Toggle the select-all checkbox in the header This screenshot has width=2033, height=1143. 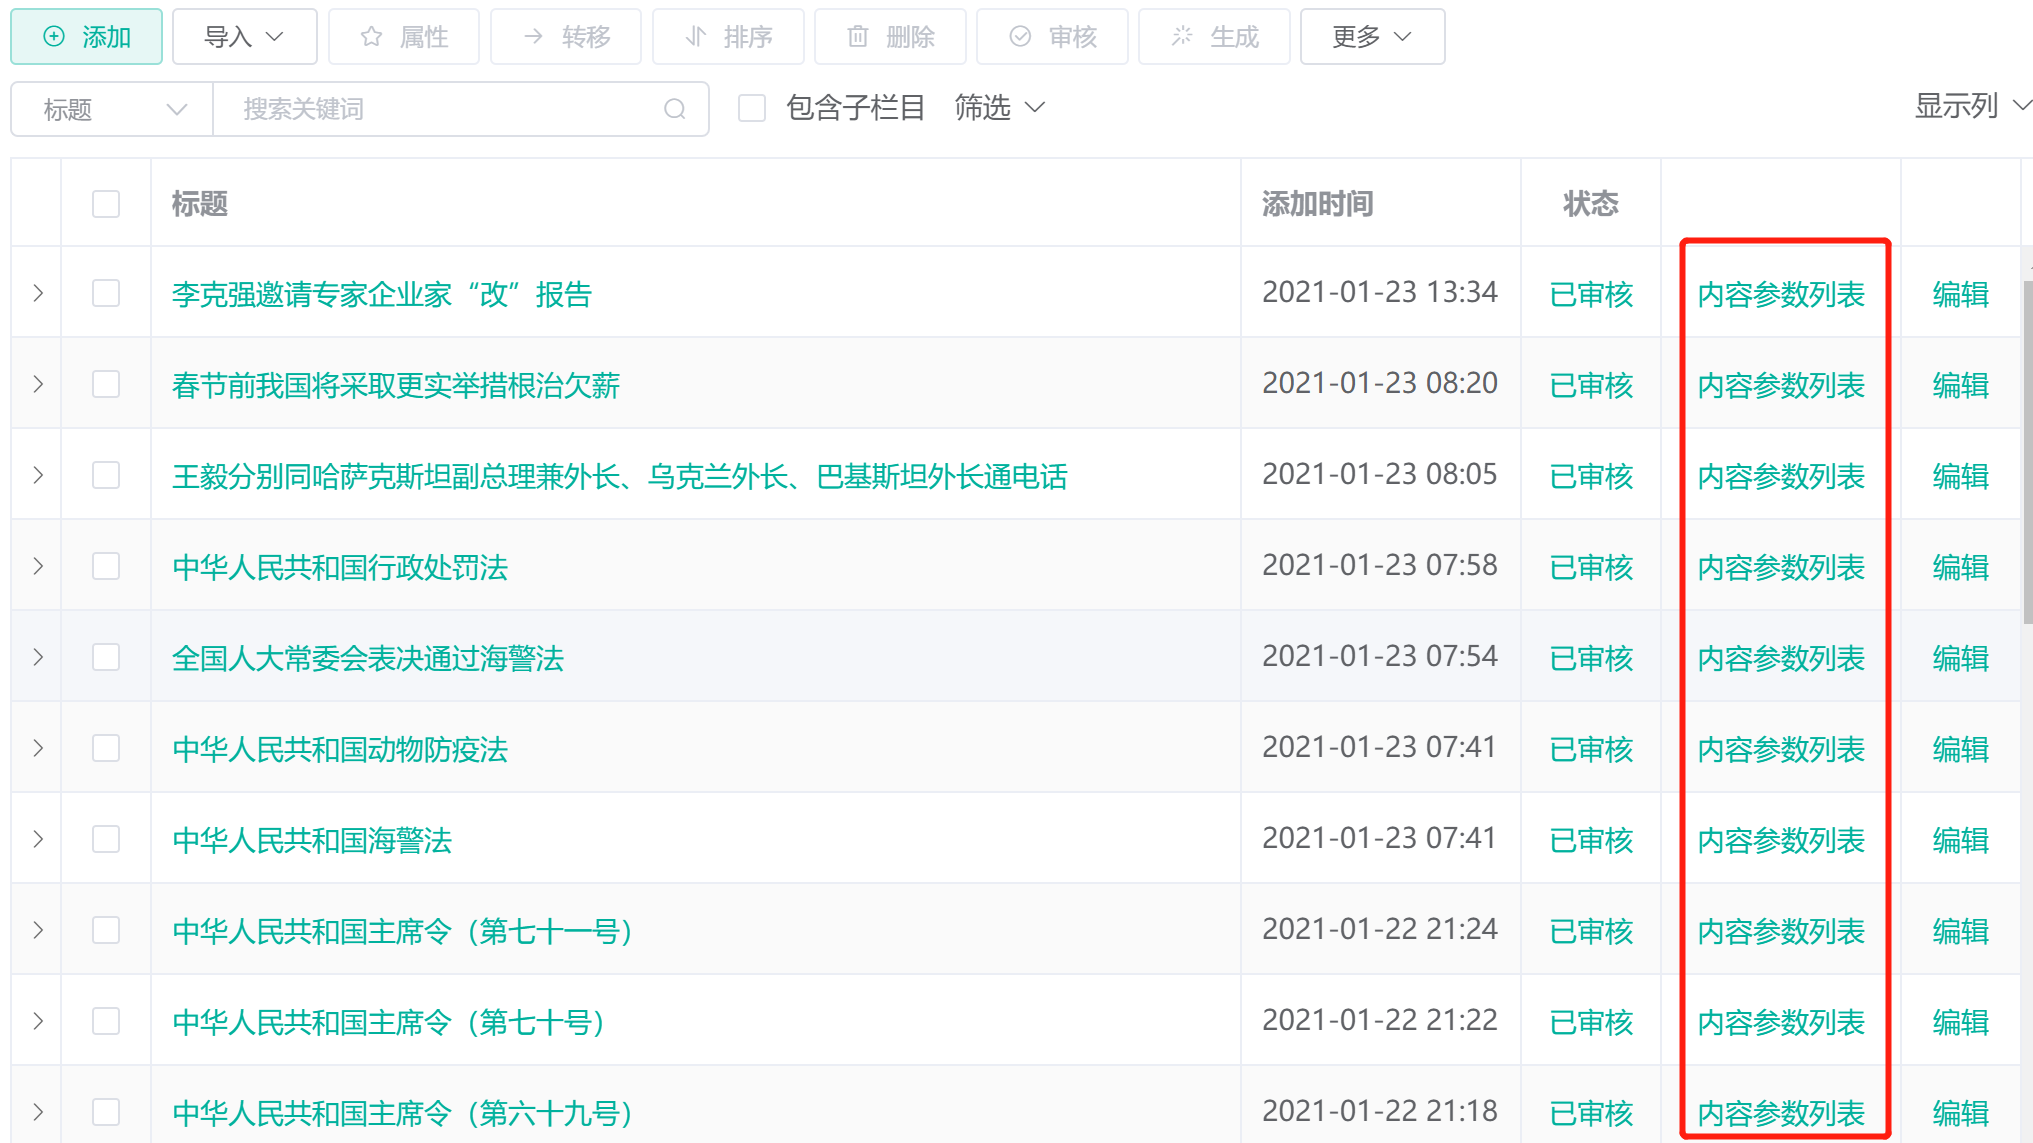pyautogui.click(x=106, y=204)
